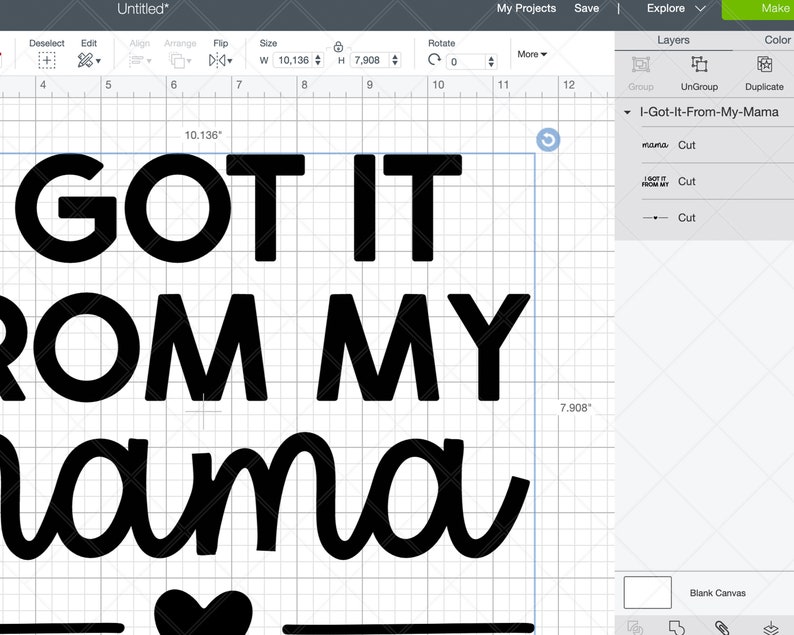The image size is (794, 635).
Task: Click the black heart shape on canvas
Action: coord(203,611)
